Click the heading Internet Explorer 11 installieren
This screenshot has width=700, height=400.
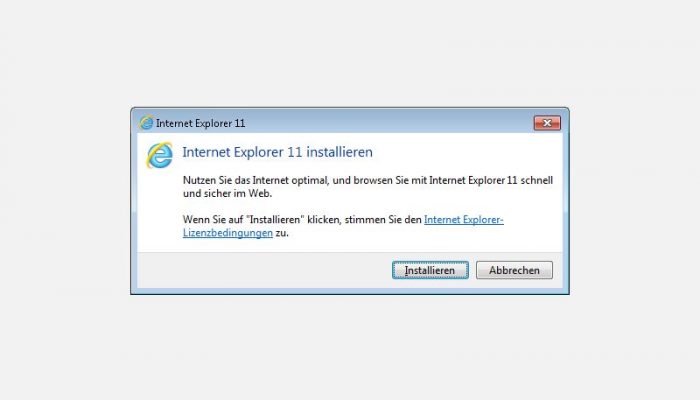(277, 152)
